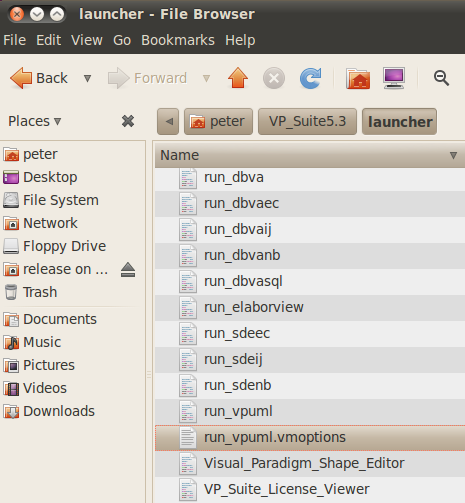Go back using the Back arrow button

pyautogui.click(x=39, y=78)
